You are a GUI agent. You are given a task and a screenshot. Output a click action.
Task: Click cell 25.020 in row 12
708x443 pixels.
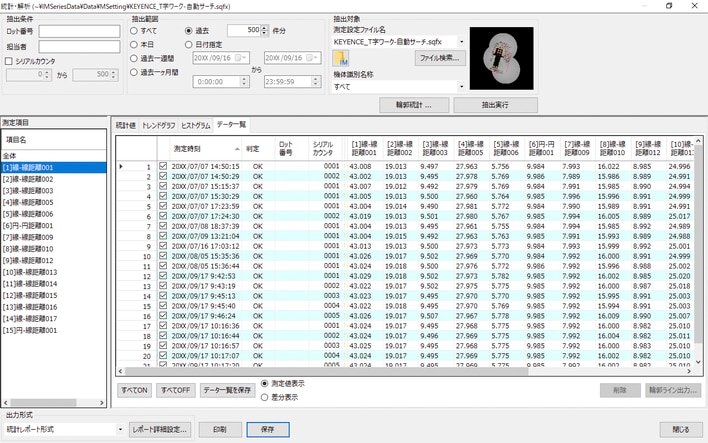coord(679,276)
